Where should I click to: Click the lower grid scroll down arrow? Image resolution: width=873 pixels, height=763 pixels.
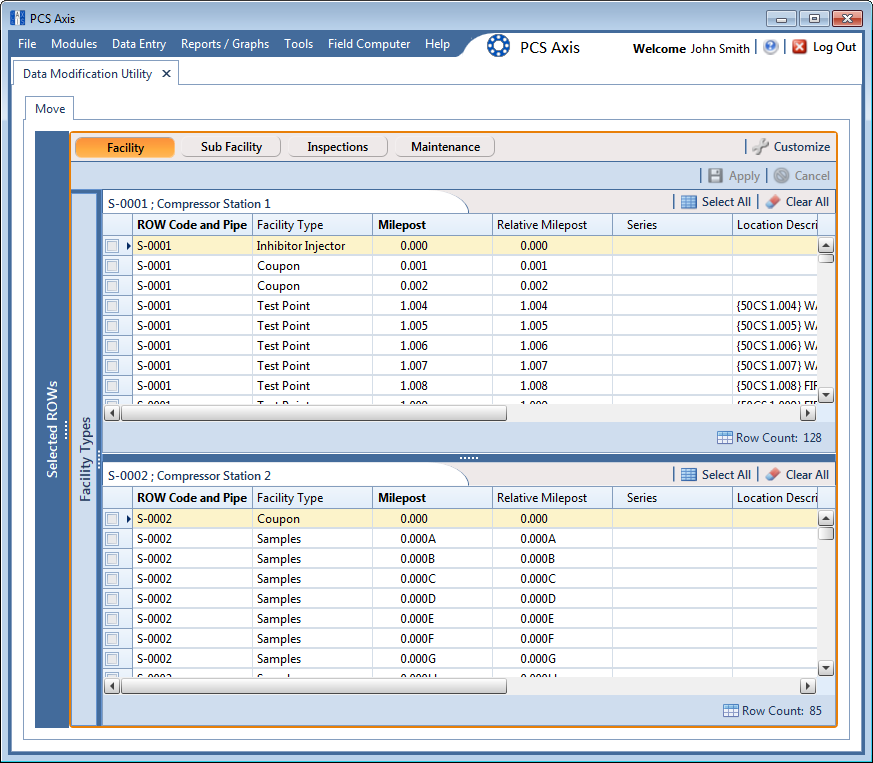pyautogui.click(x=826, y=668)
